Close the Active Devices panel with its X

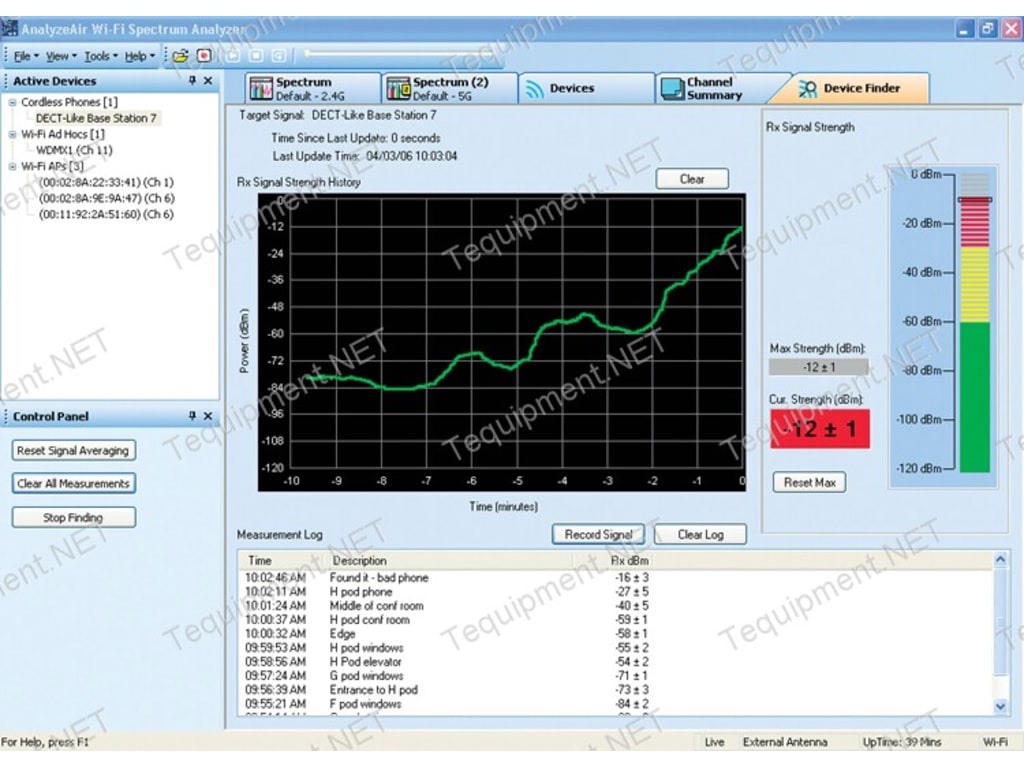pos(208,80)
